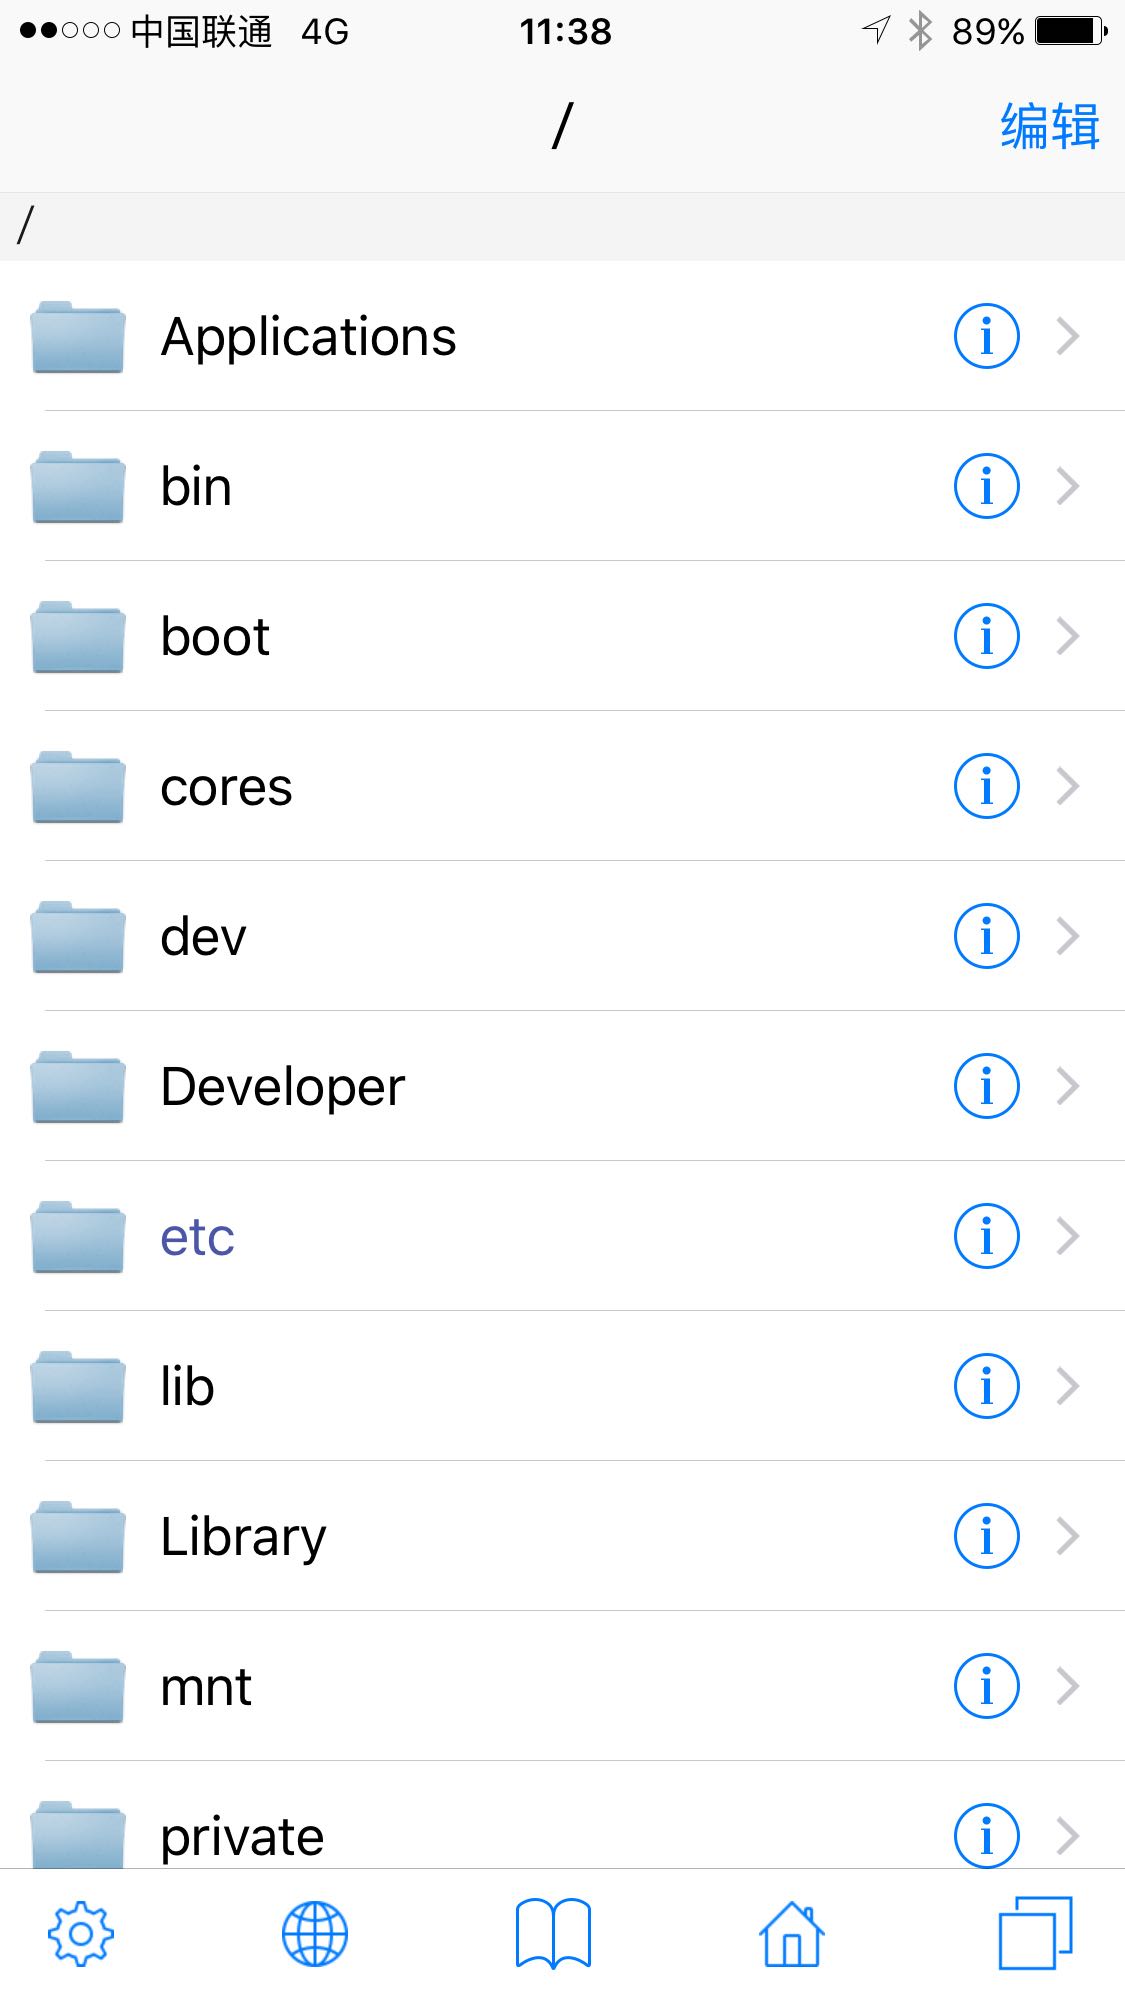Viewport: 1125px width, 2001px height.
Task: Show info for the Library folder
Action: (986, 1536)
